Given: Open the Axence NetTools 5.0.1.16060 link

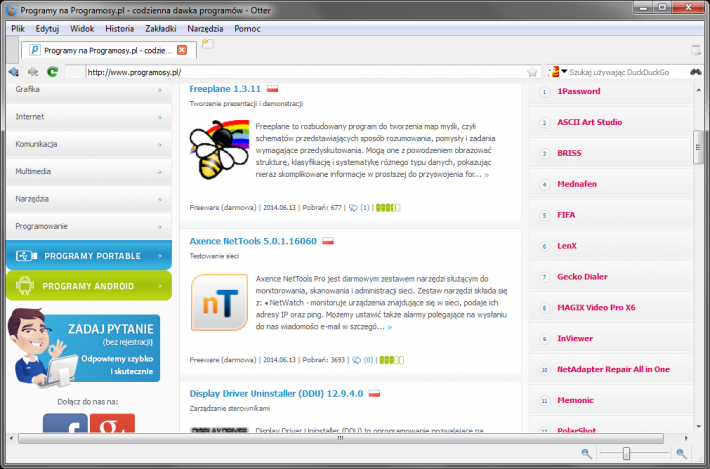Looking at the screenshot, I should point(253,241).
